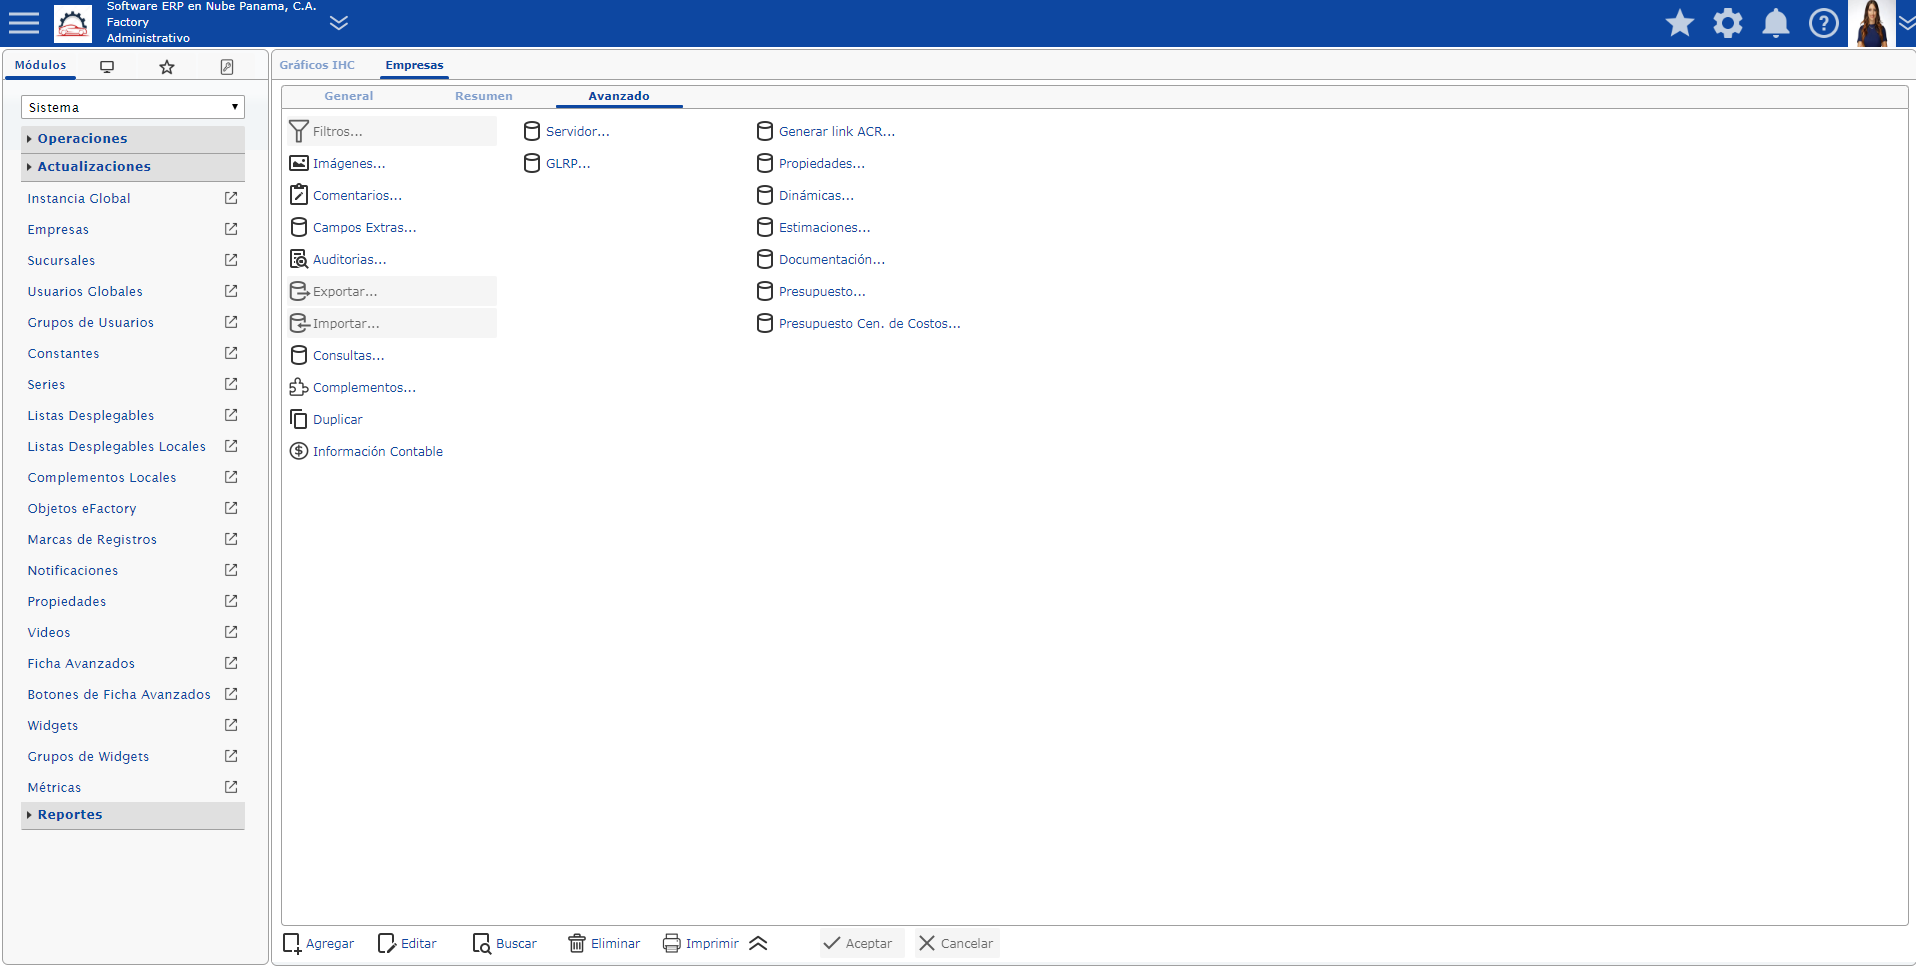Open GLRP option

[557, 163]
